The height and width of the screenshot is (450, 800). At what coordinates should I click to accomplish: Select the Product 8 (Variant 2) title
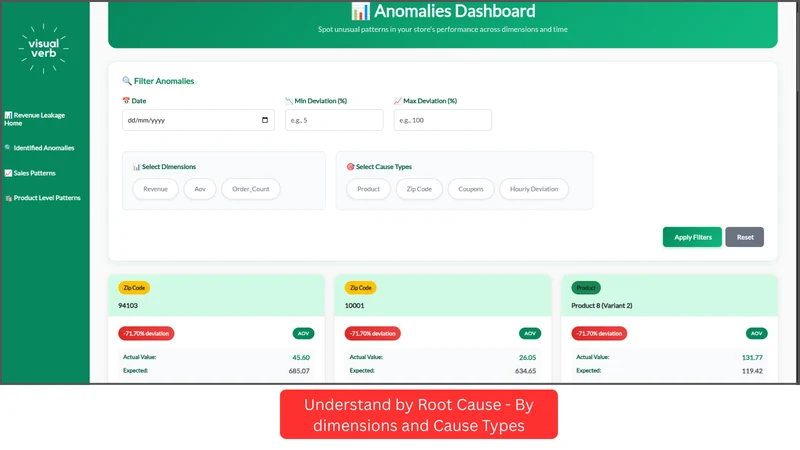tap(602, 306)
